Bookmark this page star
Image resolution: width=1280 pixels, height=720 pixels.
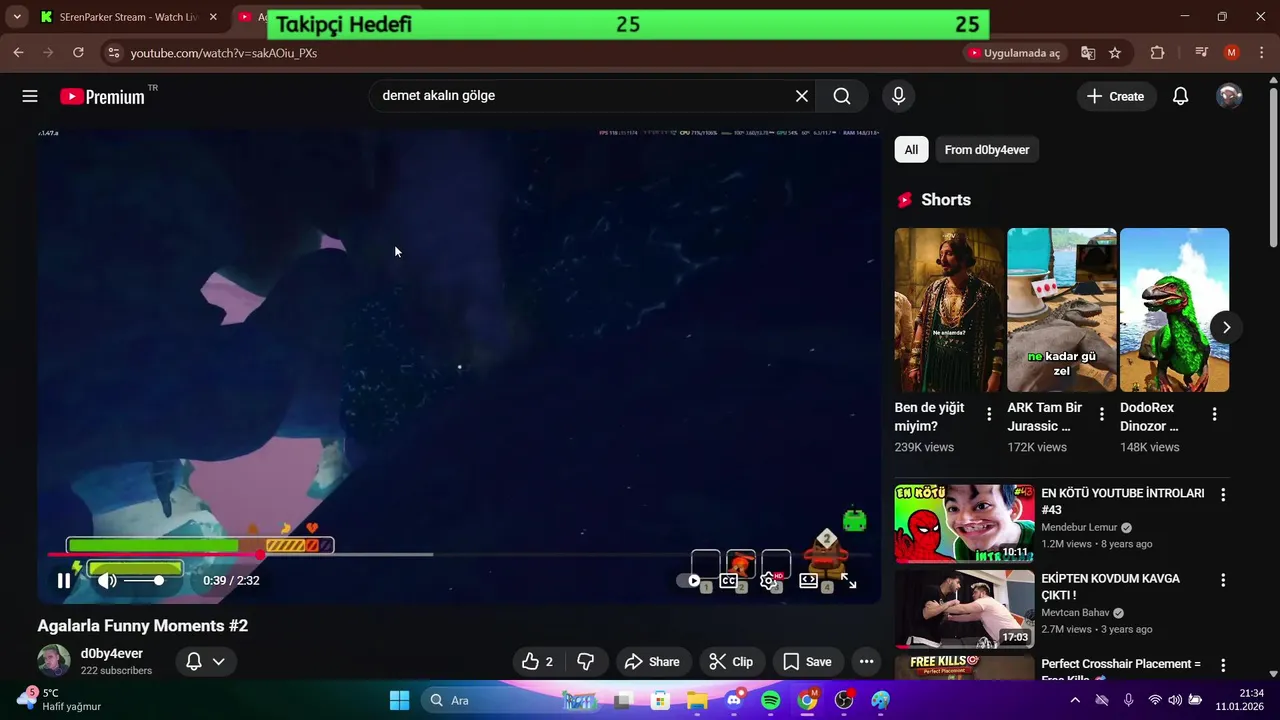pyautogui.click(x=1115, y=53)
